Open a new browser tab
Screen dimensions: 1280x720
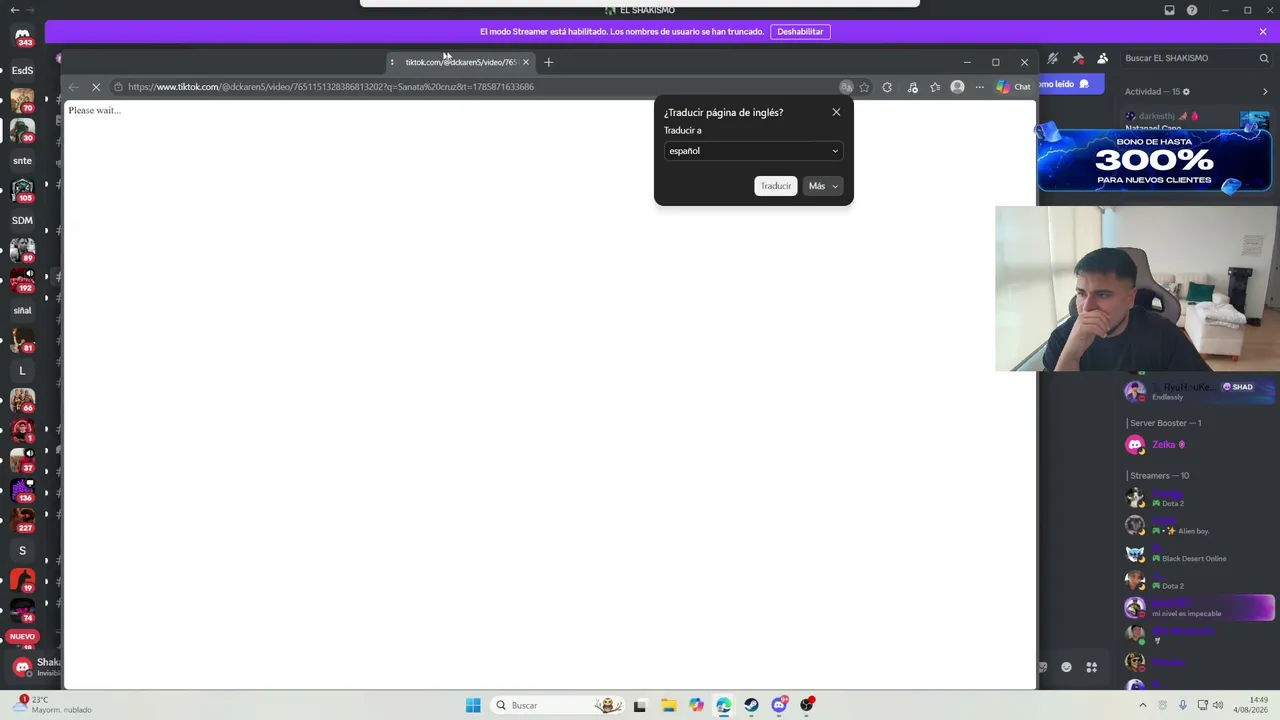click(x=548, y=62)
